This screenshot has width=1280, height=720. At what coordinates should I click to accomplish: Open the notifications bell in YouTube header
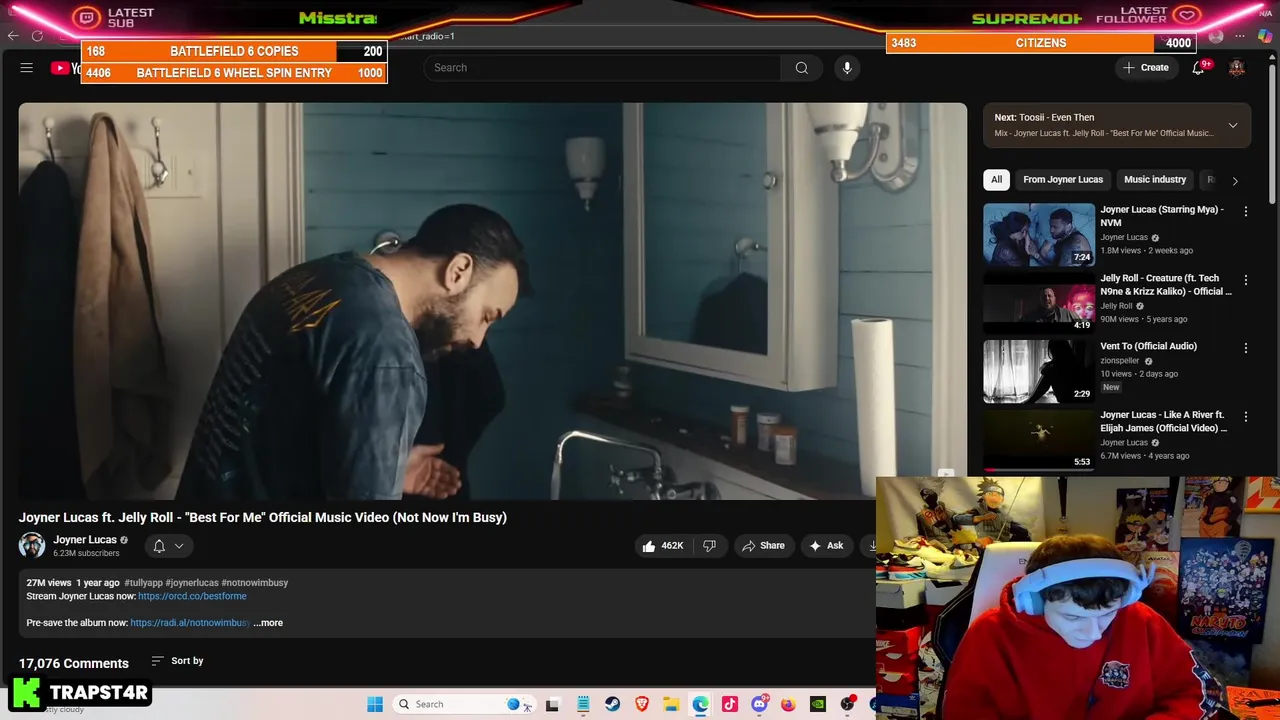(x=1198, y=68)
